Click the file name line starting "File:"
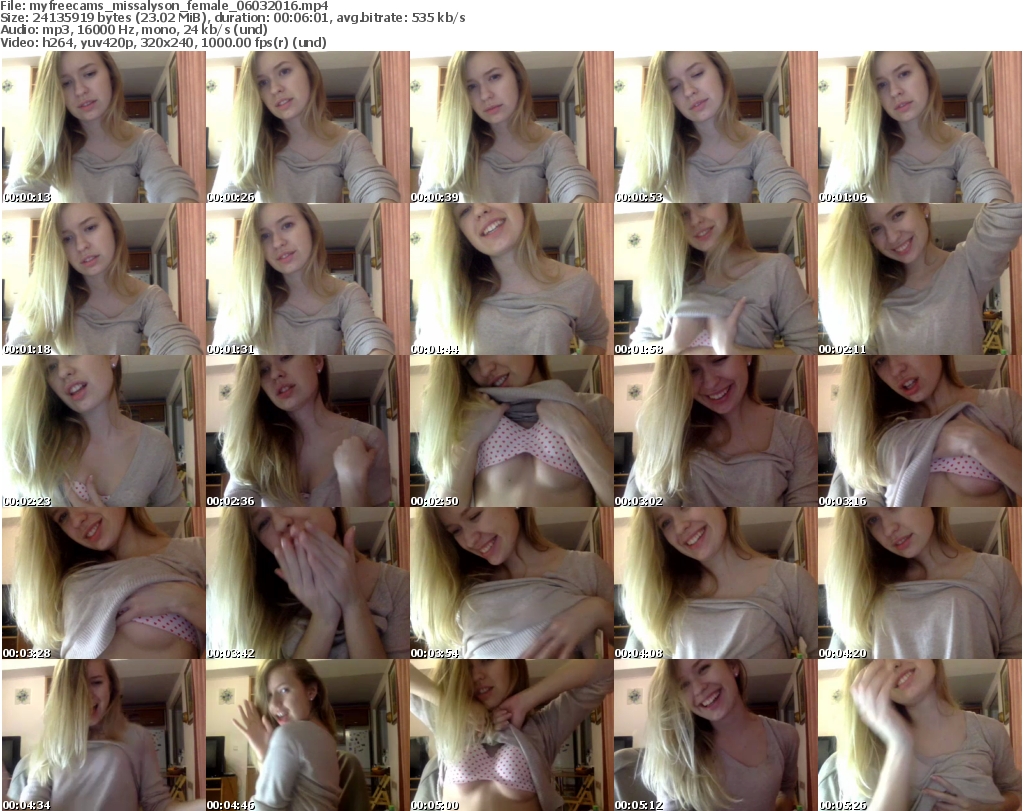This screenshot has width=1024, height=811. (x=164, y=6)
